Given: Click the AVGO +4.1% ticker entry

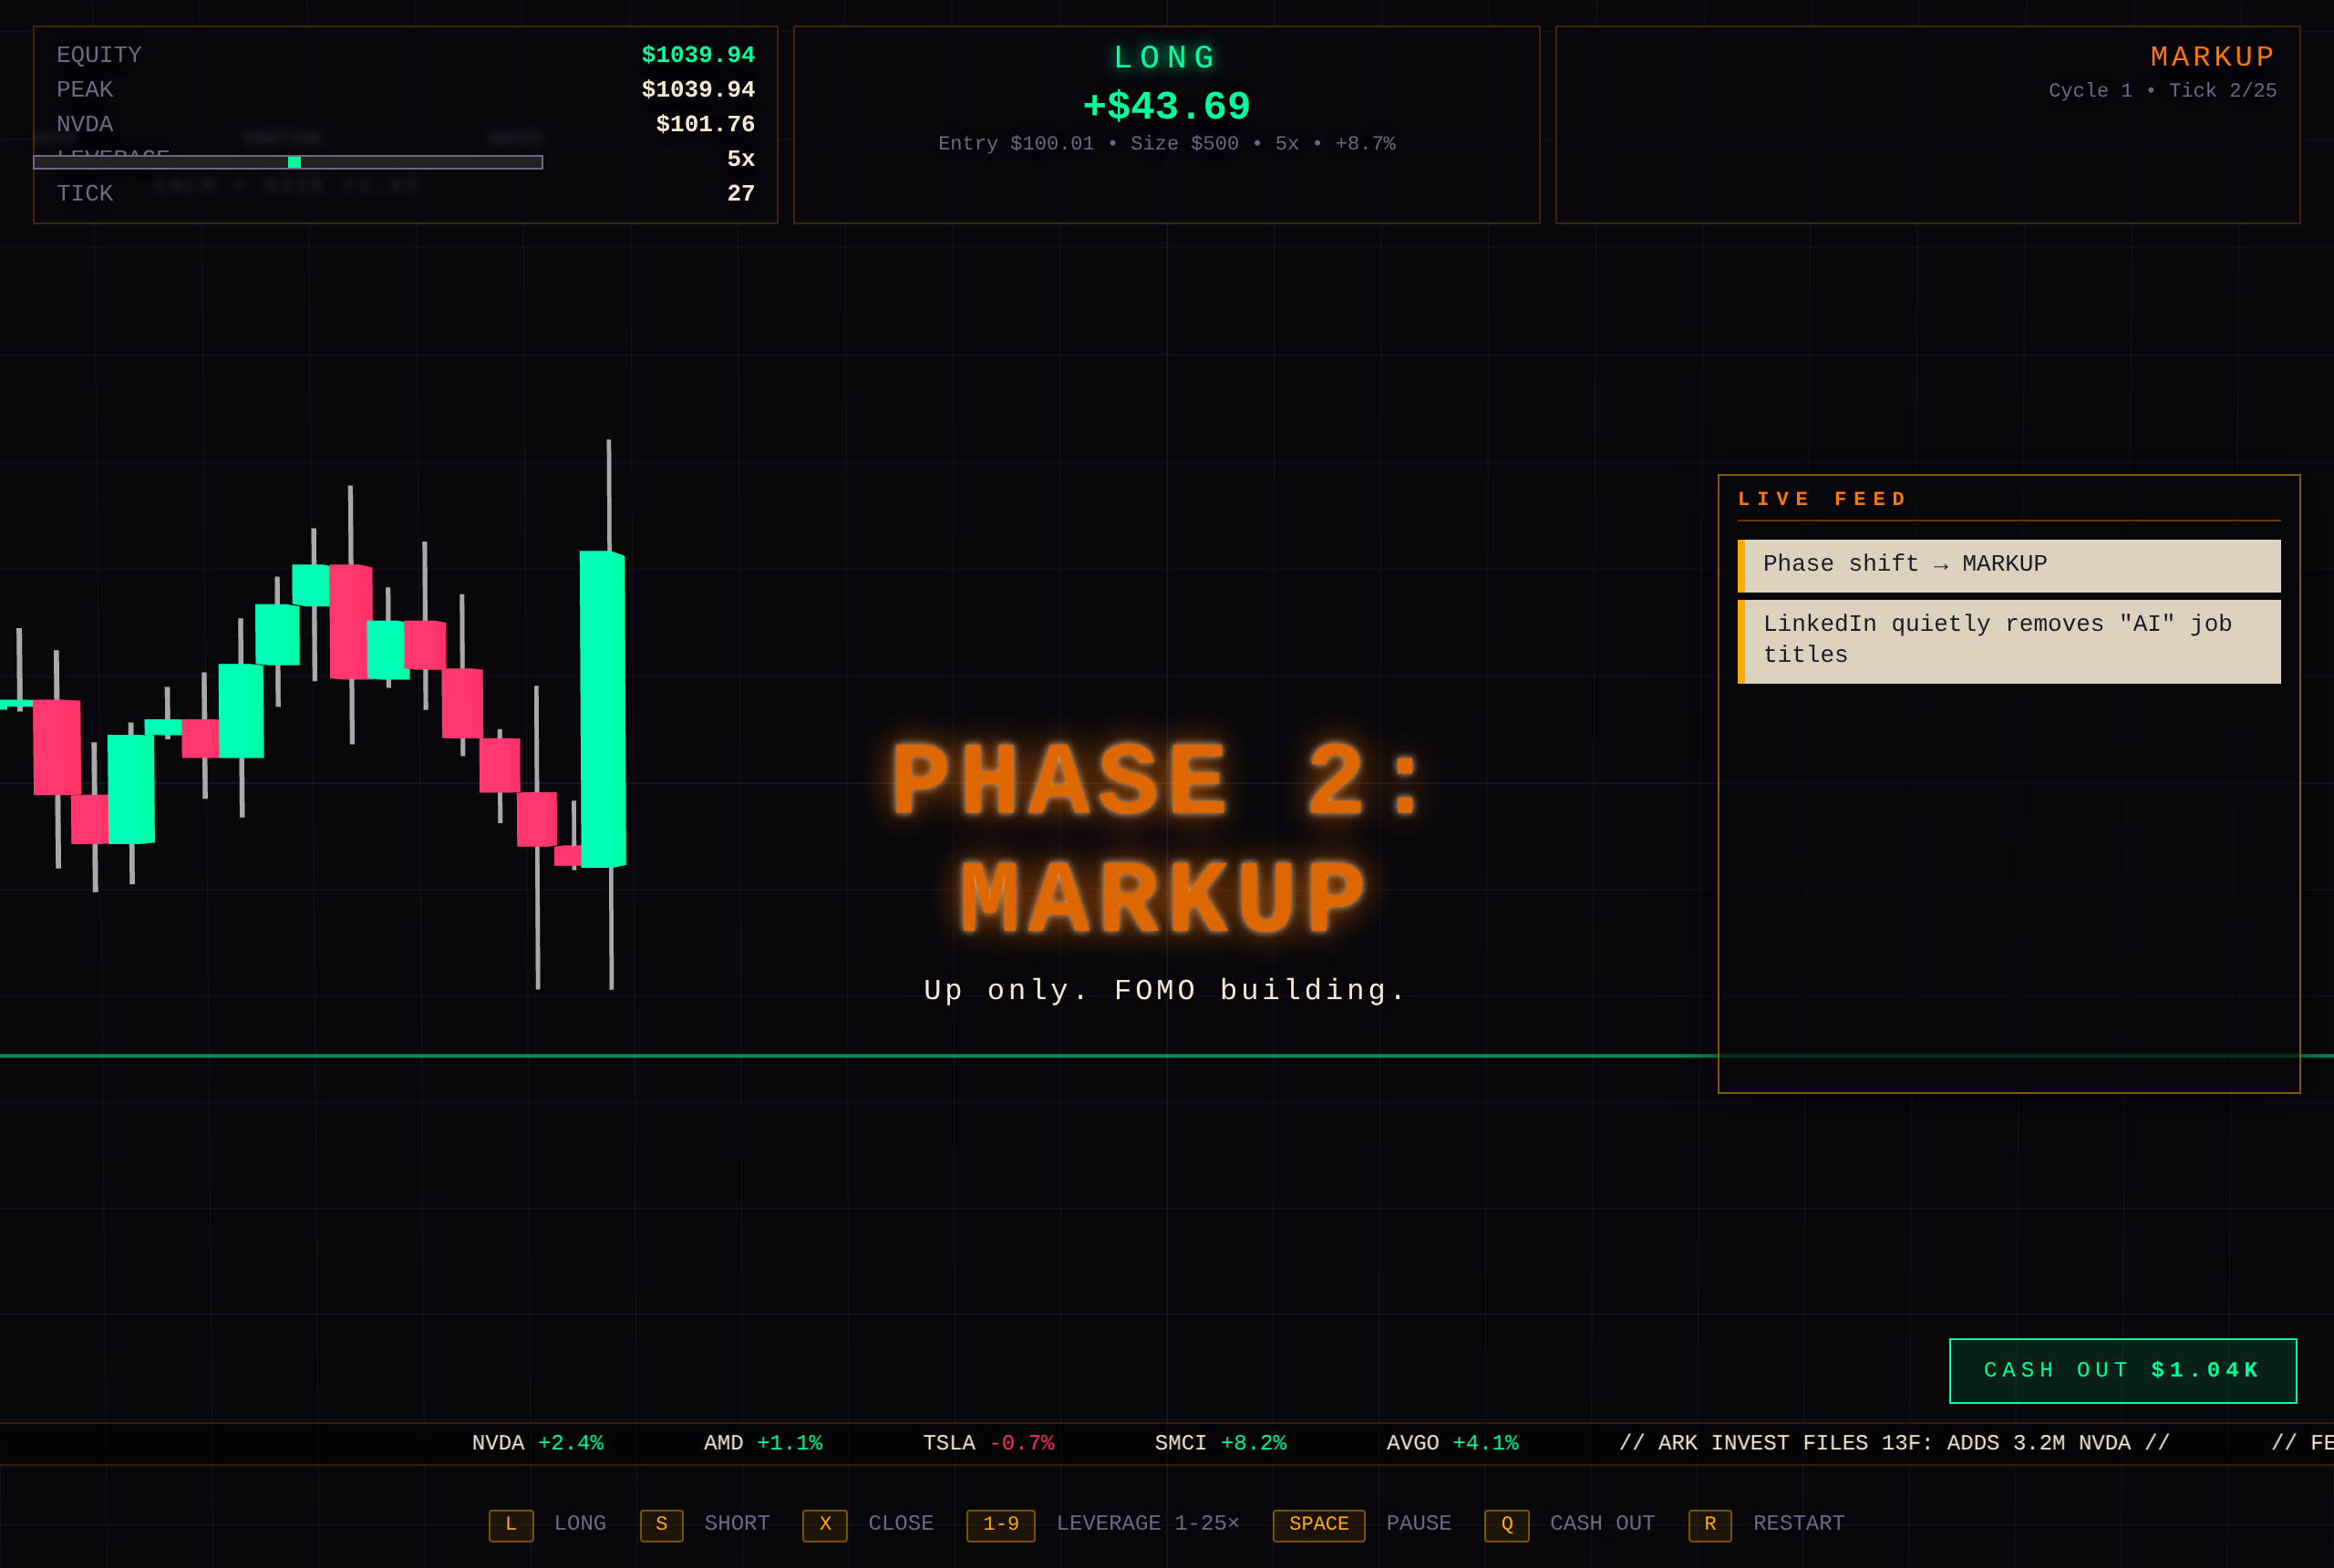Looking at the screenshot, I should coord(1452,1443).
